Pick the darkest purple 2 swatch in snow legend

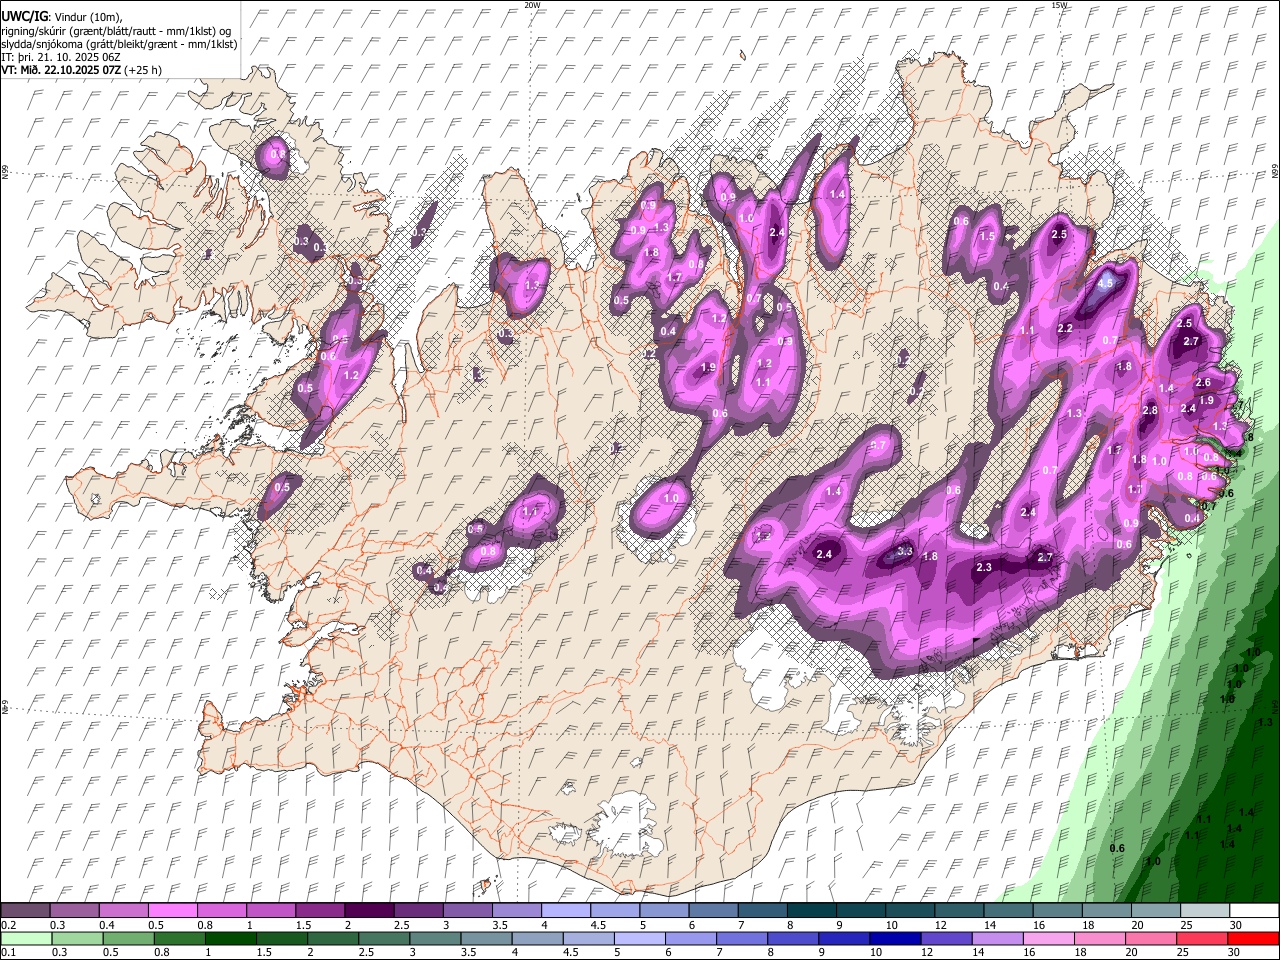click(x=369, y=911)
